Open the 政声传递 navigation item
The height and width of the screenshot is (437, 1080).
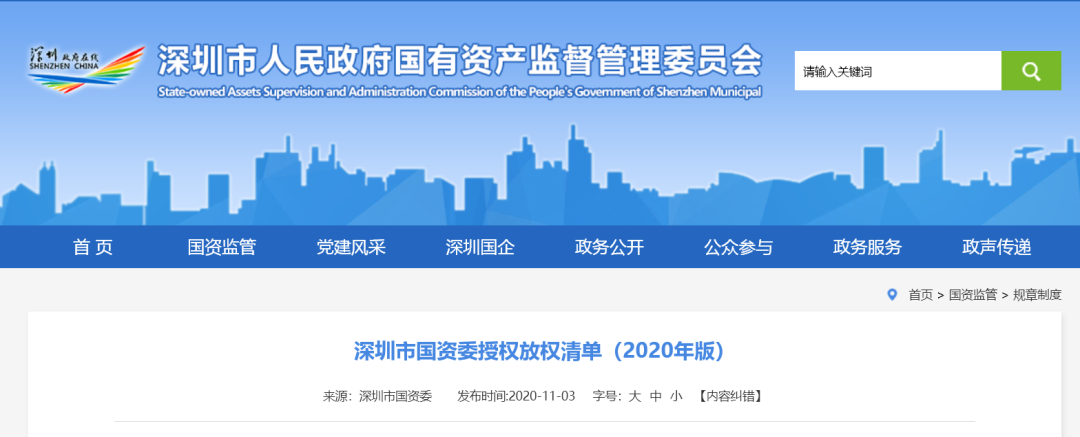tap(996, 247)
